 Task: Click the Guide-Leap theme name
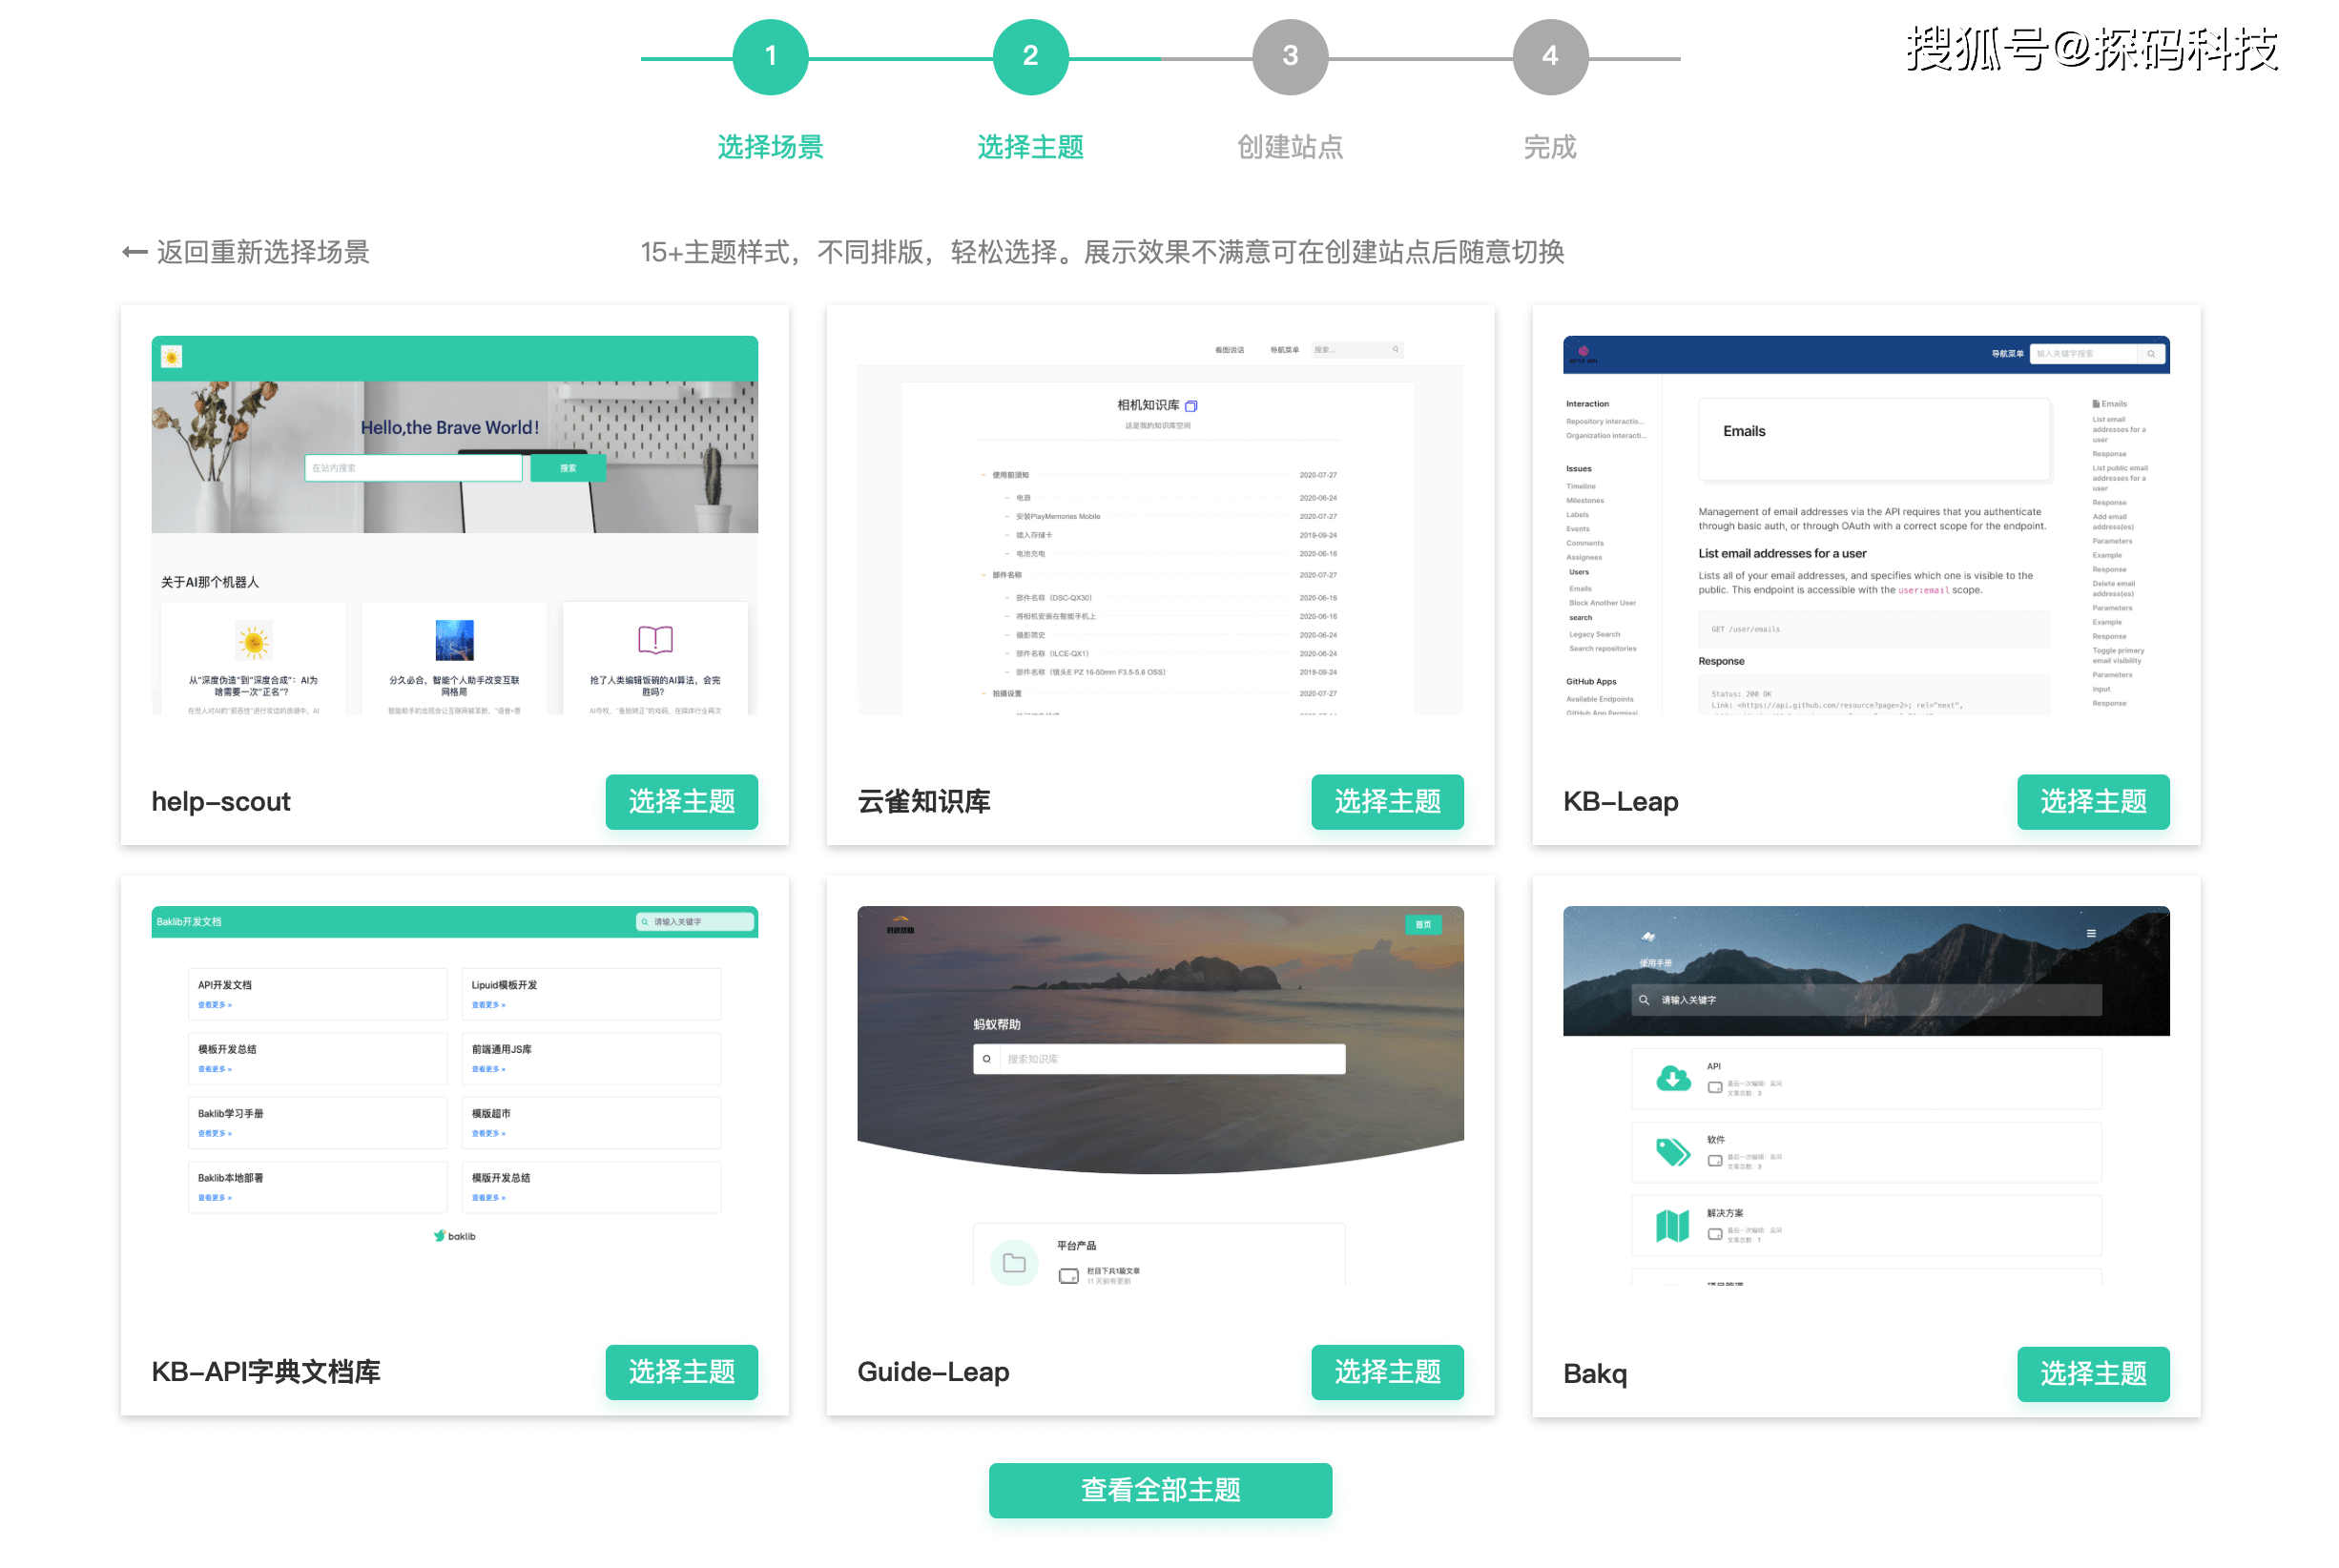tap(933, 1371)
